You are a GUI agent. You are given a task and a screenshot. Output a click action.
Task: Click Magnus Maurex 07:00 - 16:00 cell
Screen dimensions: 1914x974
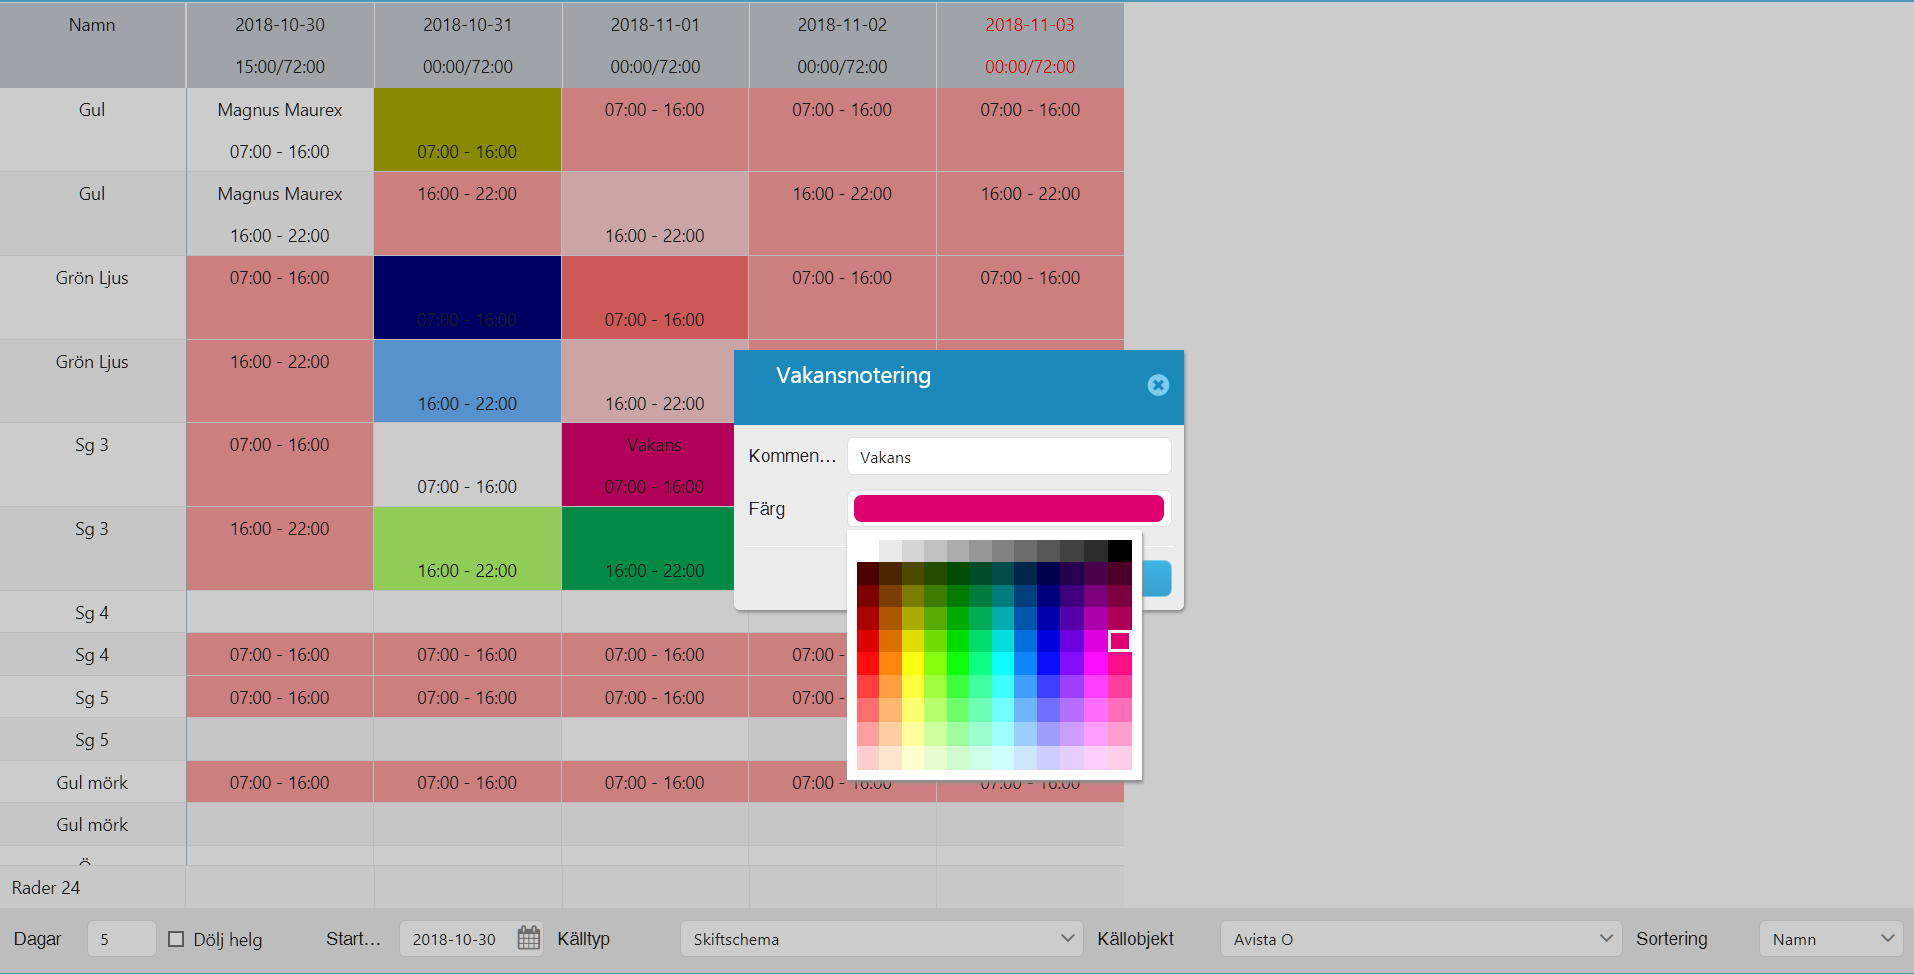(280, 130)
